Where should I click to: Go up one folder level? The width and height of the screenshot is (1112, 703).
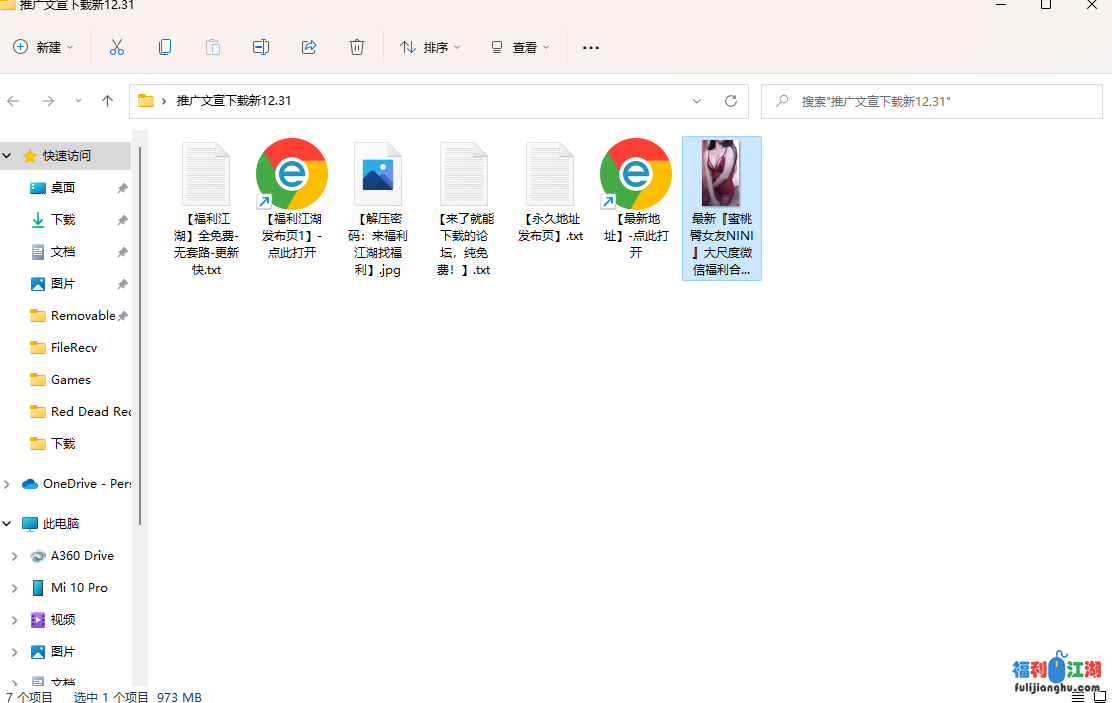(x=108, y=101)
